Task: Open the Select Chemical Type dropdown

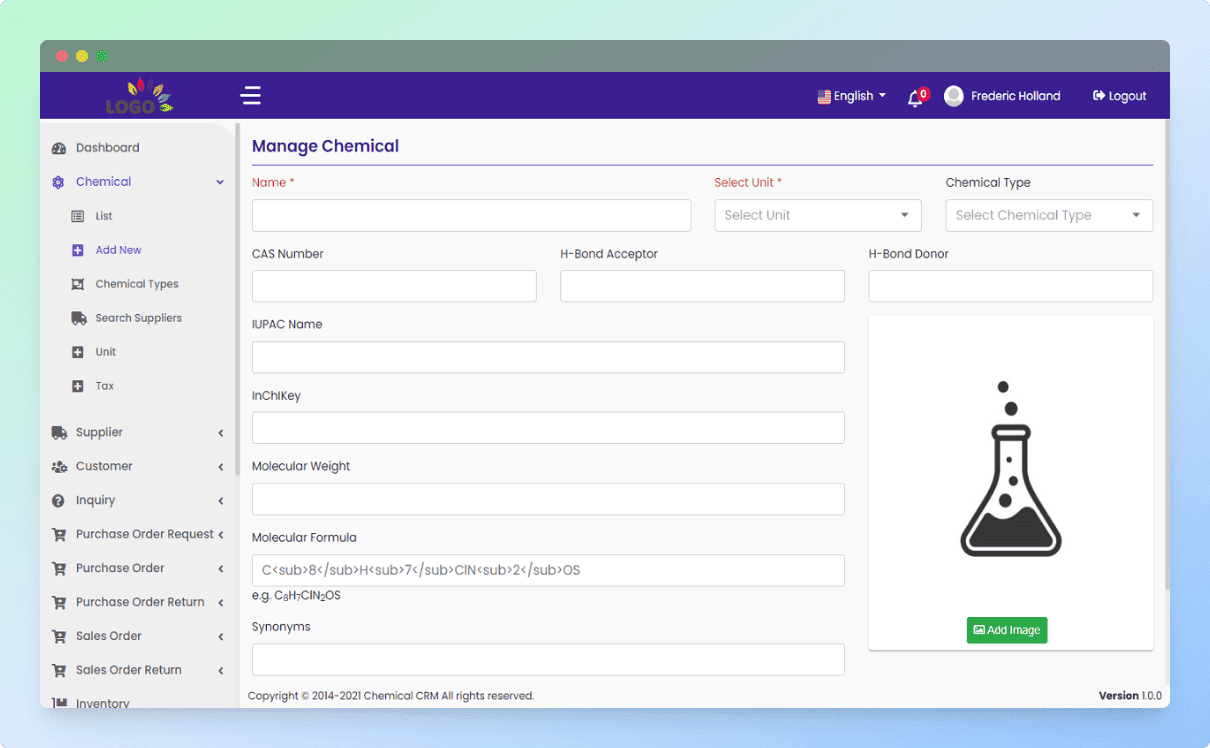Action: 1049,215
